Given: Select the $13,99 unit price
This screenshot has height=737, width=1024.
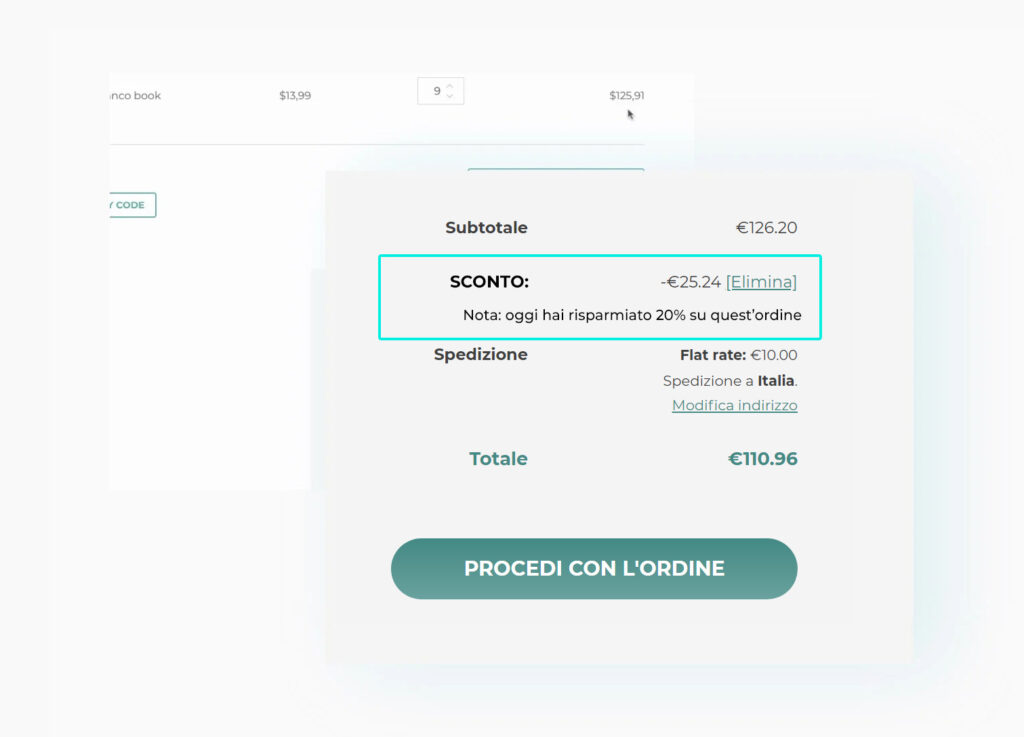Looking at the screenshot, I should [295, 96].
